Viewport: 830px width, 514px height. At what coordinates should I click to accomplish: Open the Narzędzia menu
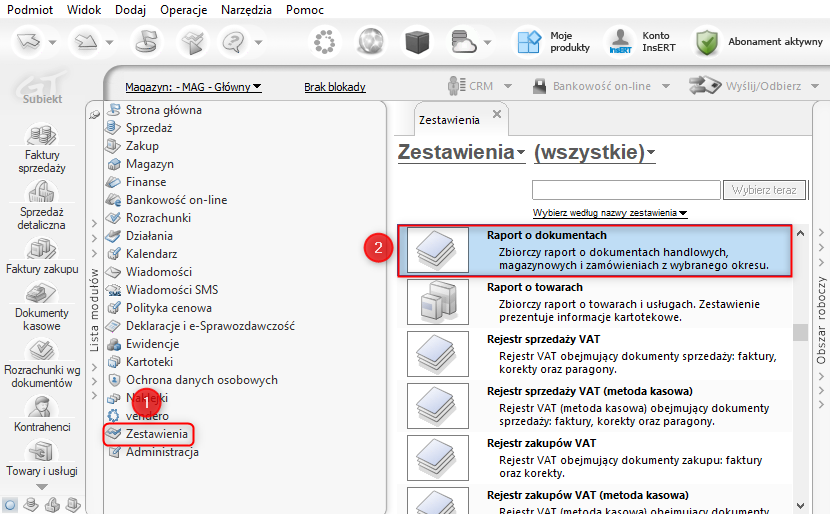(x=247, y=10)
